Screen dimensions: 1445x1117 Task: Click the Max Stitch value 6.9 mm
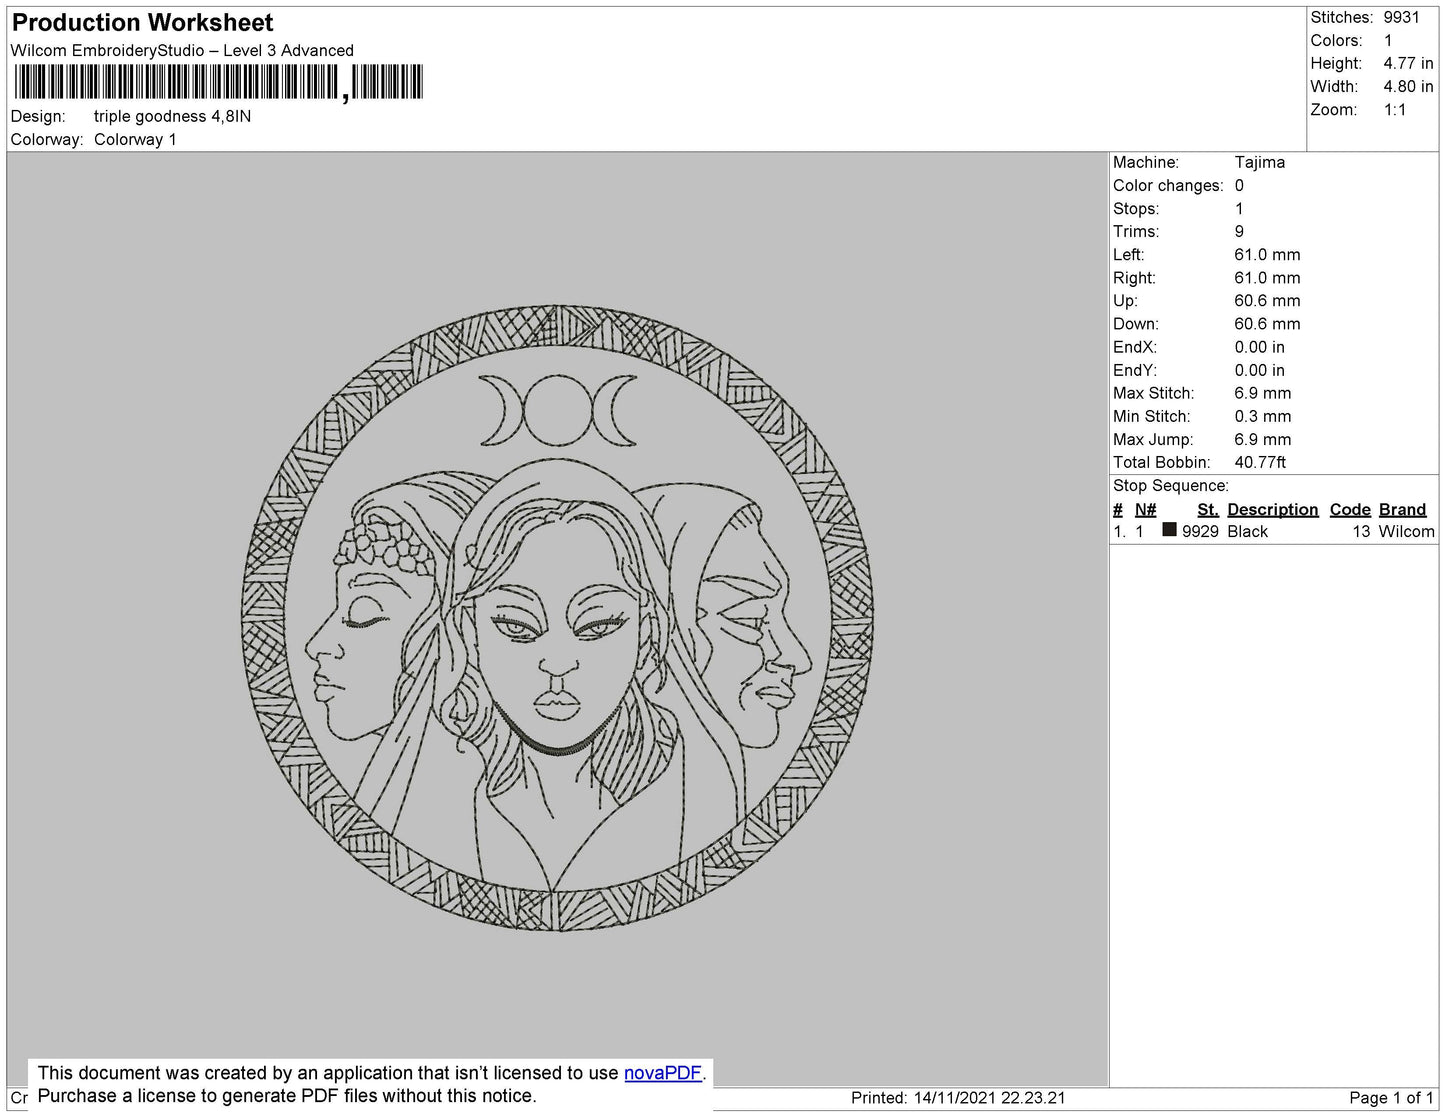pos(1262,393)
